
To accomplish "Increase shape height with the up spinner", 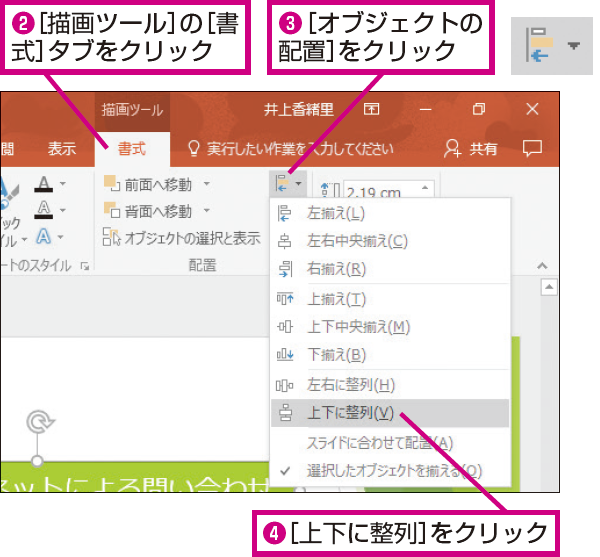I will tap(425, 188).
